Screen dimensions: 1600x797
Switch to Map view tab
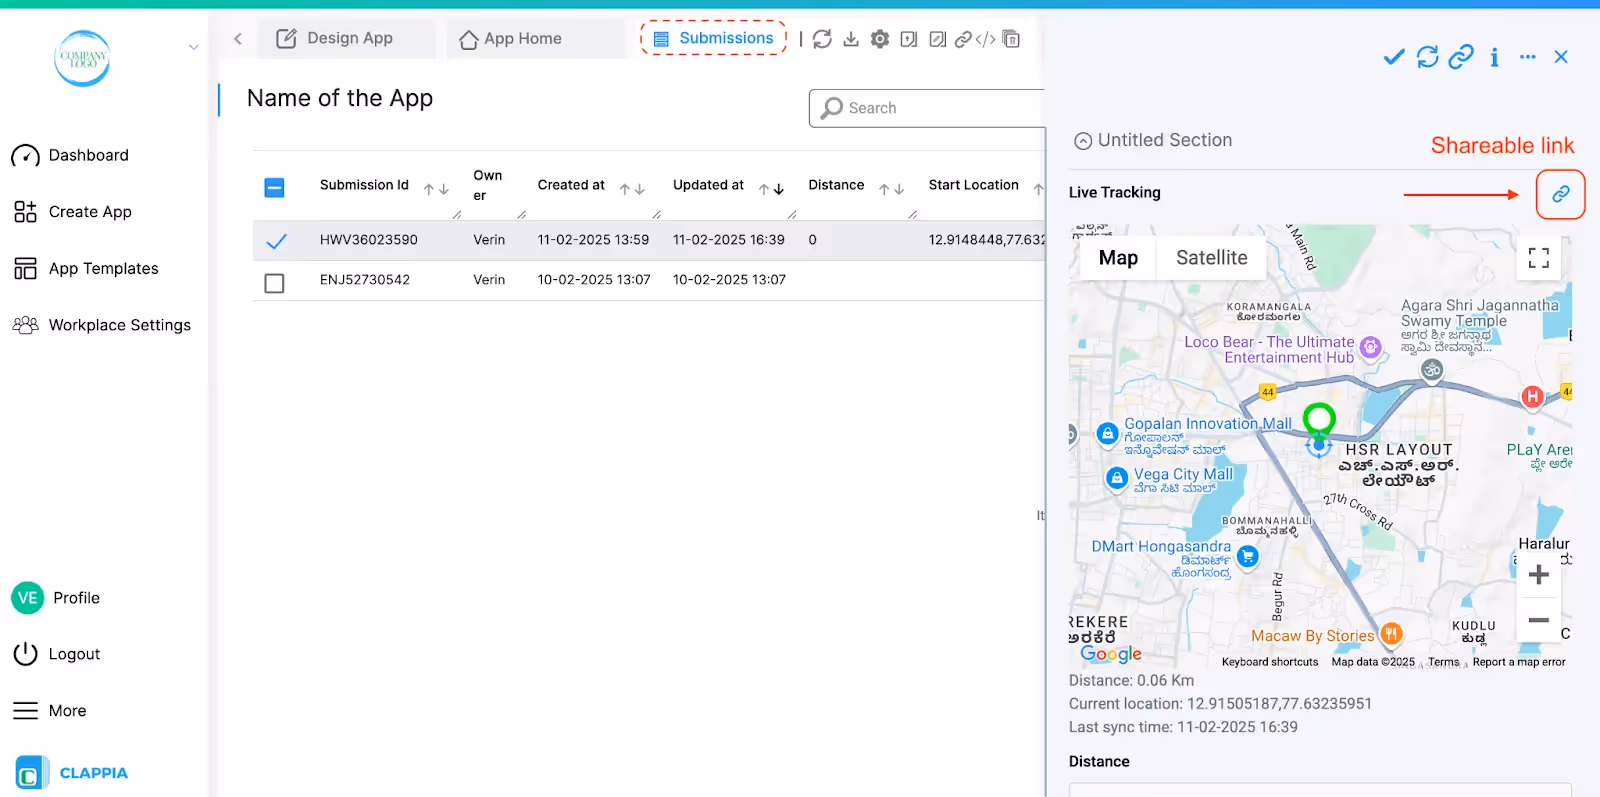[x=1118, y=258]
